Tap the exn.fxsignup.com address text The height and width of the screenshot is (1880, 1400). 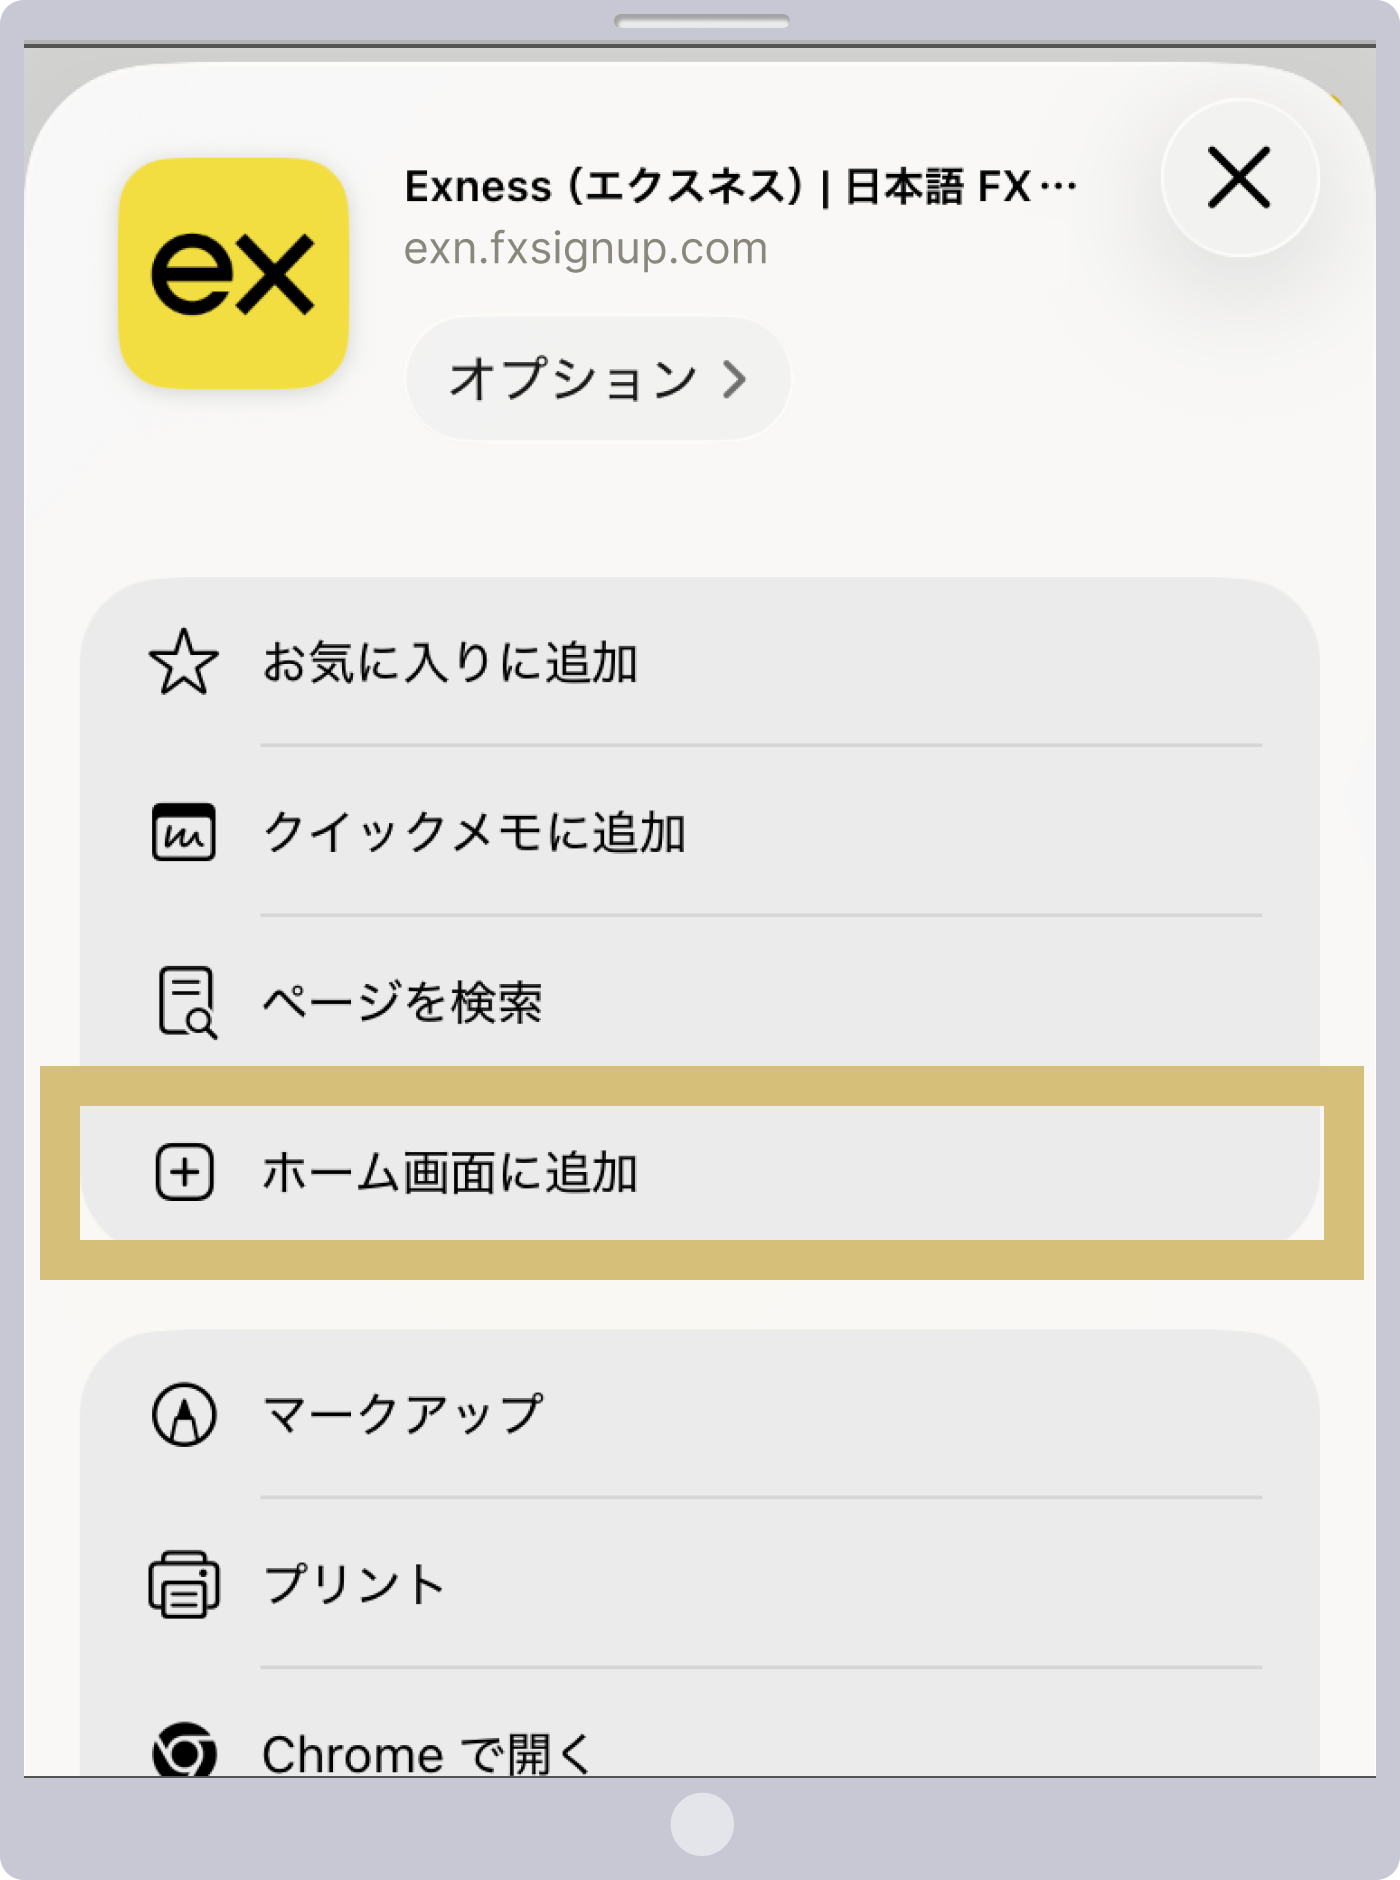585,248
